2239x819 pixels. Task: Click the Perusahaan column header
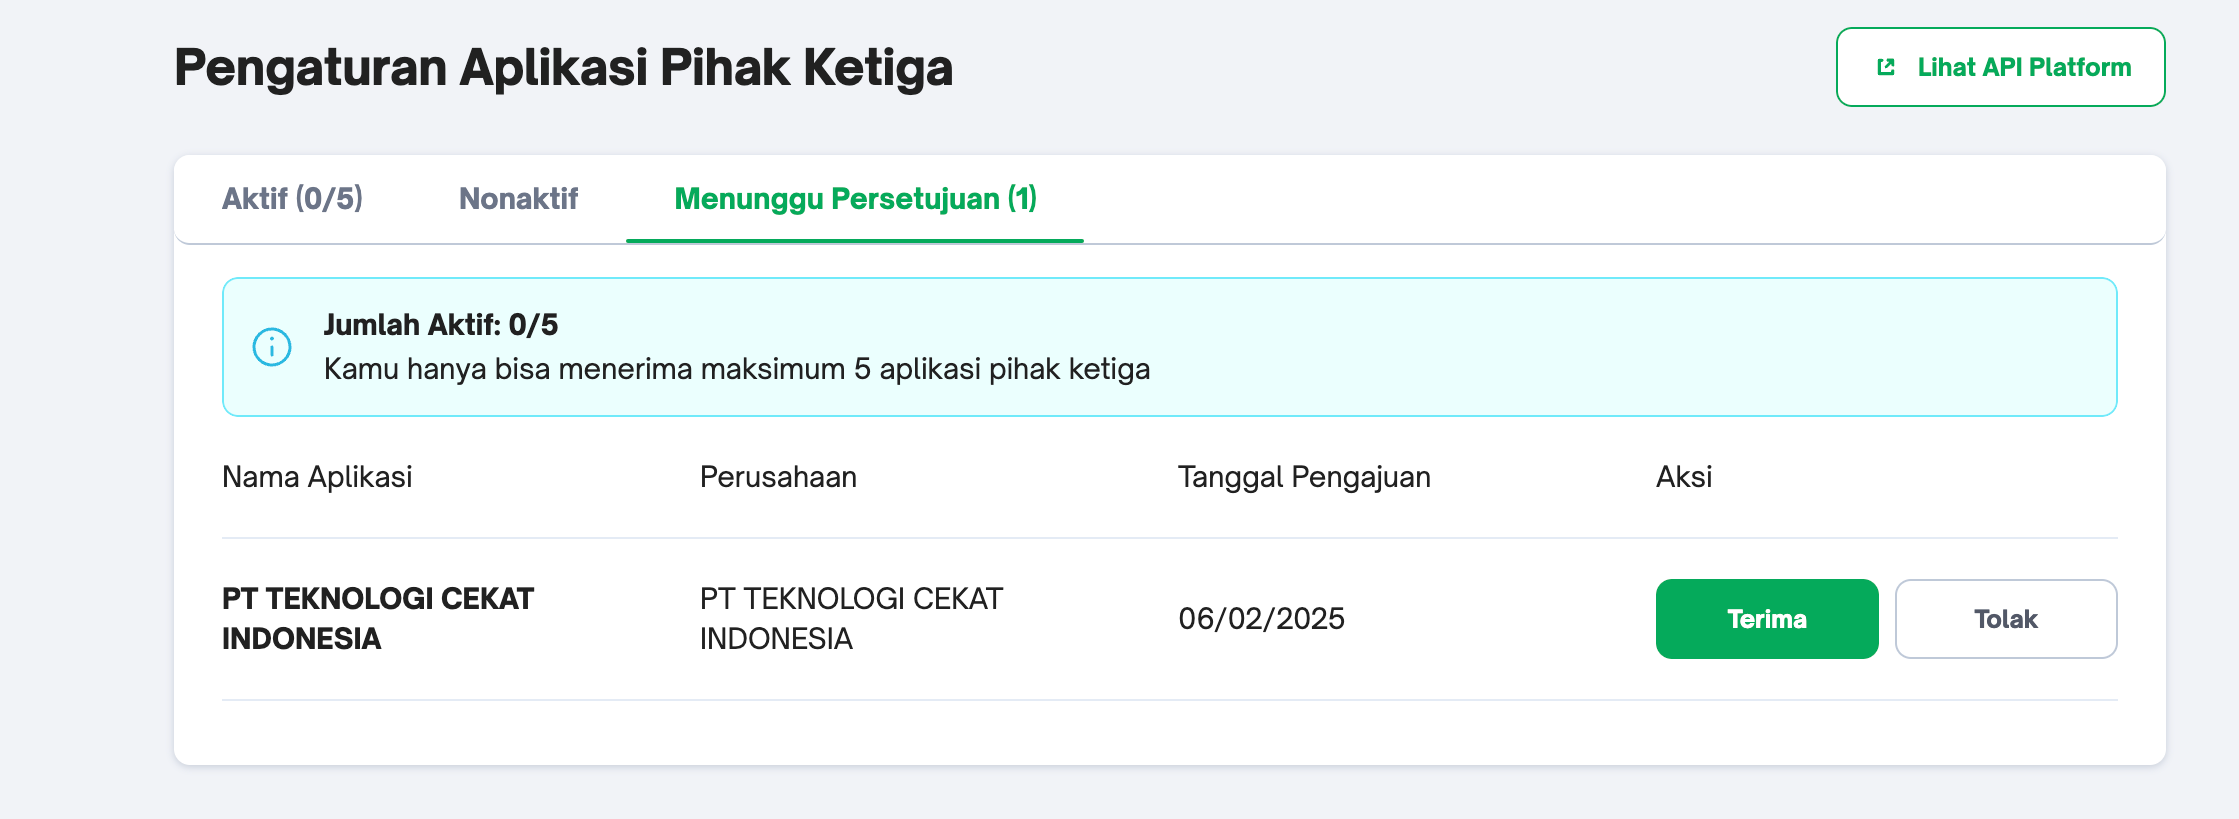pyautogui.click(x=778, y=477)
